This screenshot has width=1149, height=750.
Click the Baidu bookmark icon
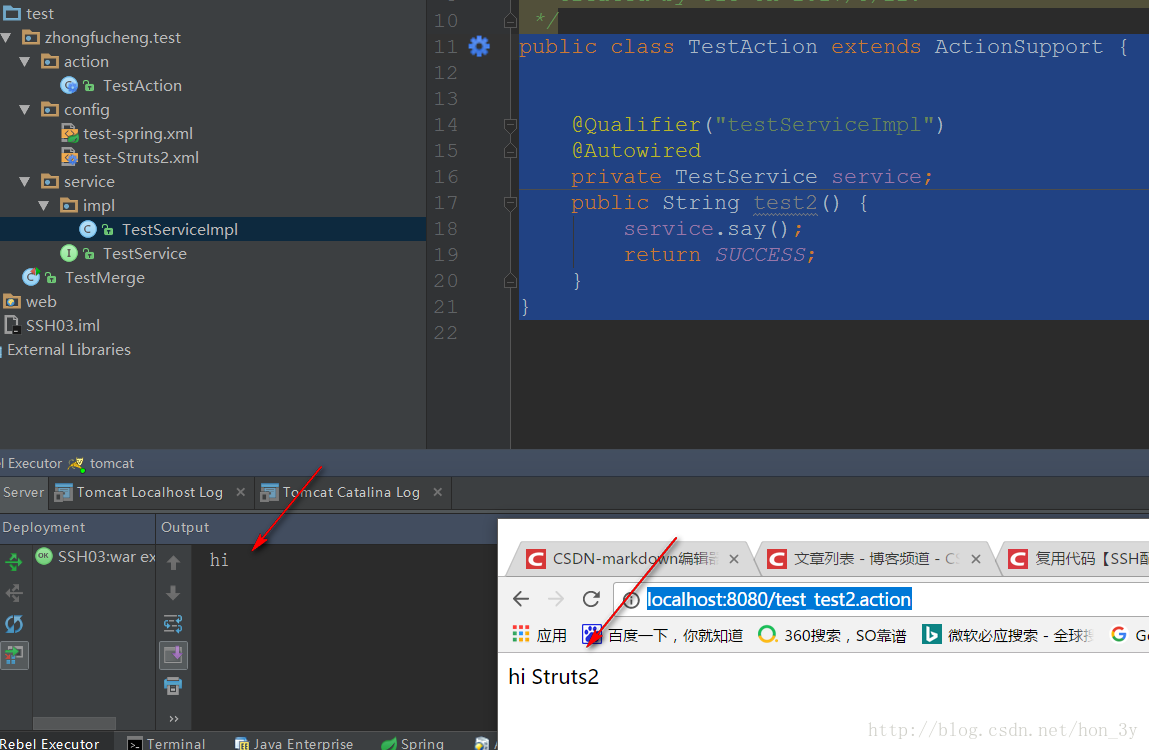coord(591,634)
